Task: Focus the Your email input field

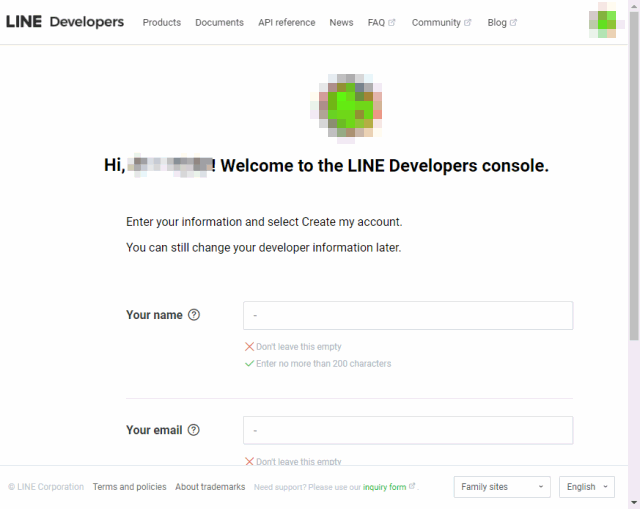Action: [408, 430]
